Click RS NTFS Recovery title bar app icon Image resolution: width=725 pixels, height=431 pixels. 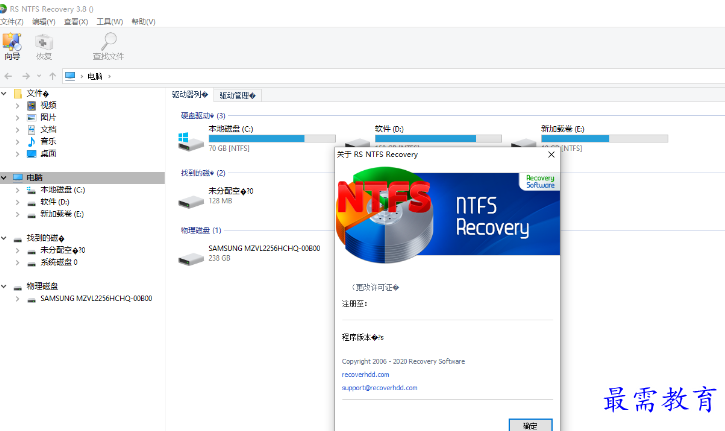click(x=3, y=9)
